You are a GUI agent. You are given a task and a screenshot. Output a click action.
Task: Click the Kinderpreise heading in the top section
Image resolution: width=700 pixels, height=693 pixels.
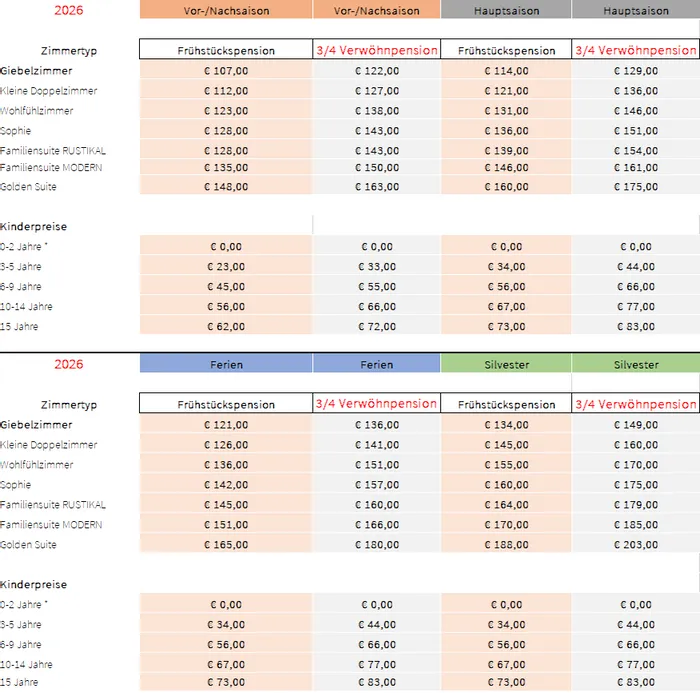[34, 227]
